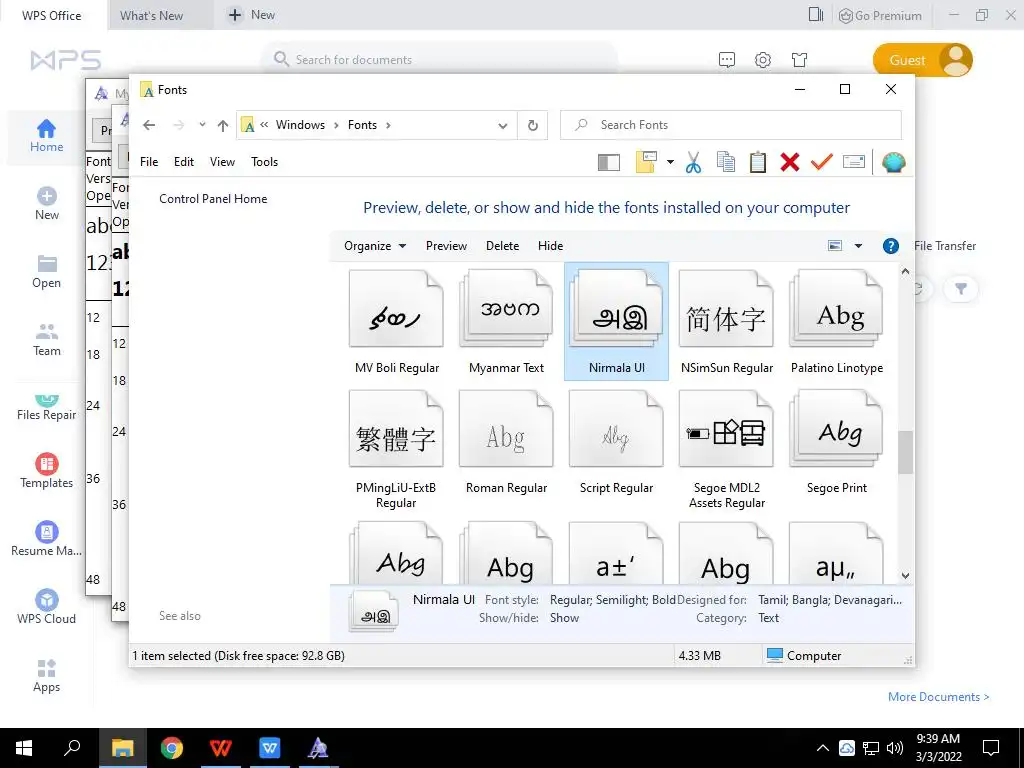Click WPS Home sidebar icon
The width and height of the screenshot is (1024, 768).
coord(46,136)
